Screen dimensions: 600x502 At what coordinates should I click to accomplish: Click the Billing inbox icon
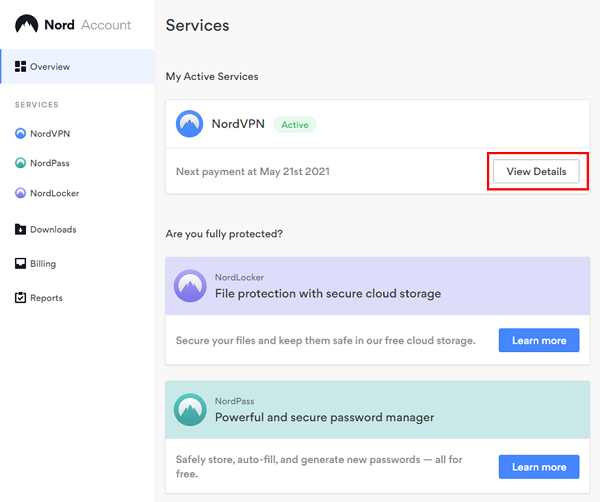tap(20, 263)
